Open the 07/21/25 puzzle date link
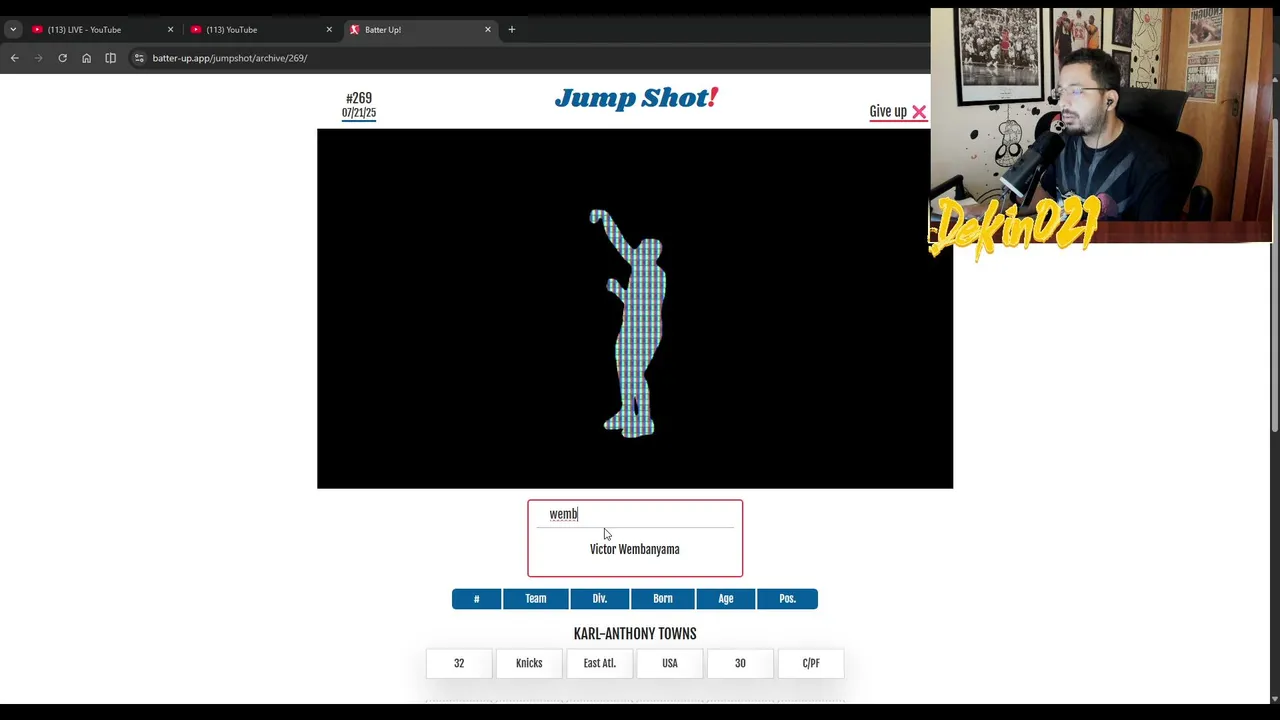 click(359, 113)
